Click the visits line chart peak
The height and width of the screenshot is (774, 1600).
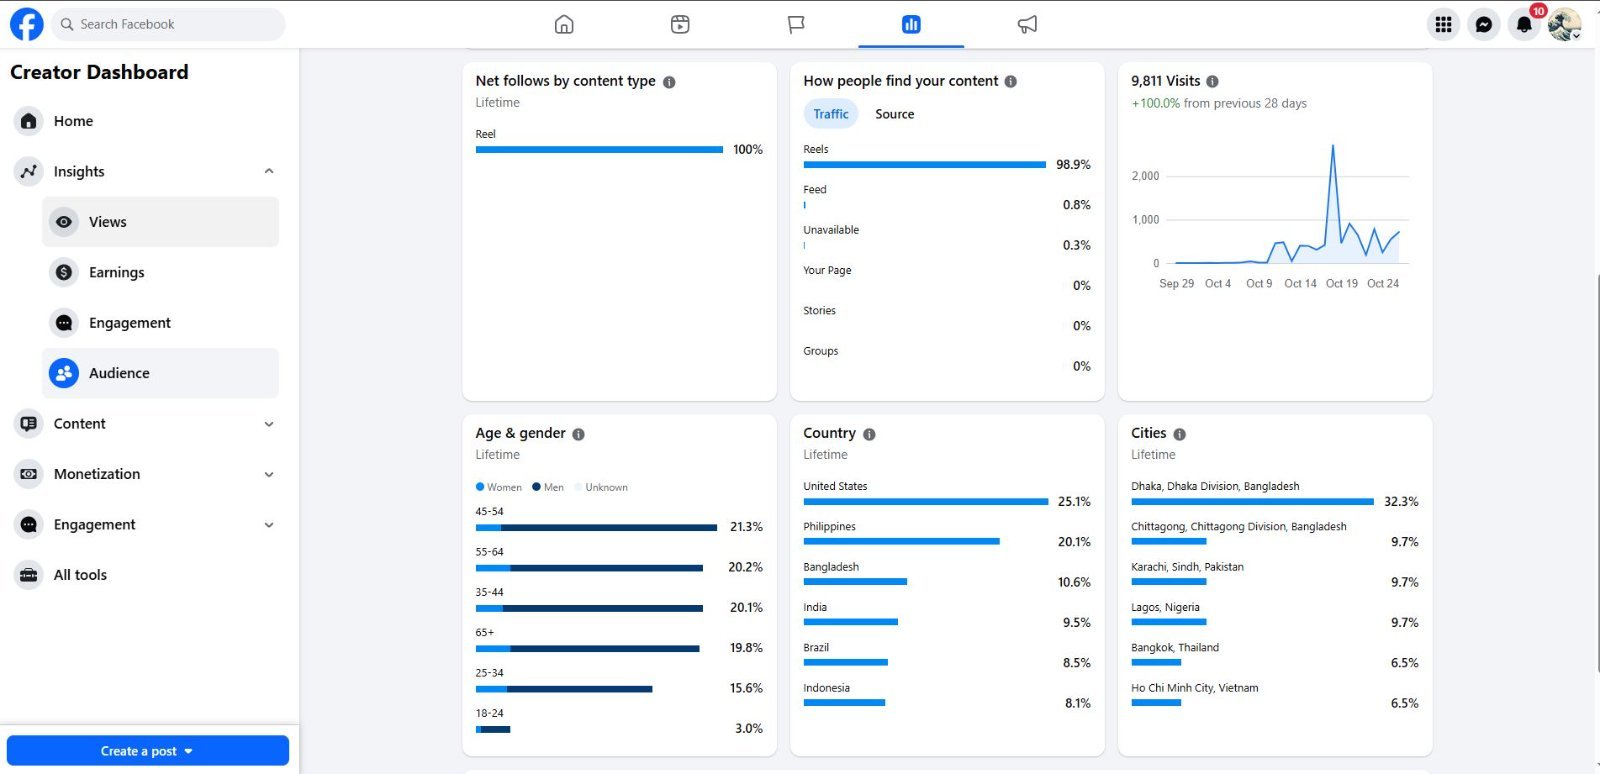tap(1333, 148)
